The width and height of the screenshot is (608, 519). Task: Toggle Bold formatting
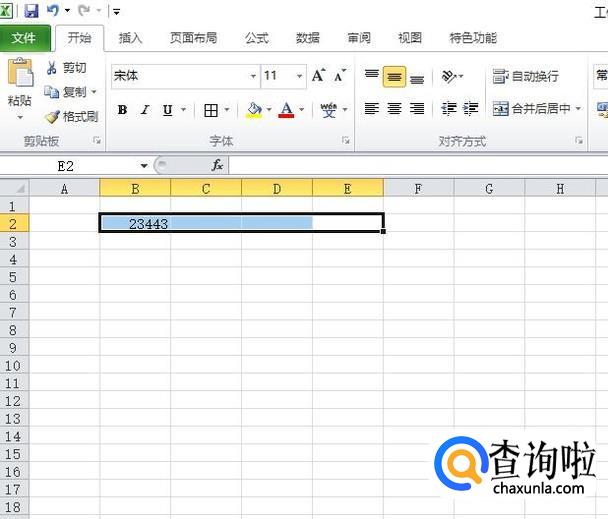[123, 110]
